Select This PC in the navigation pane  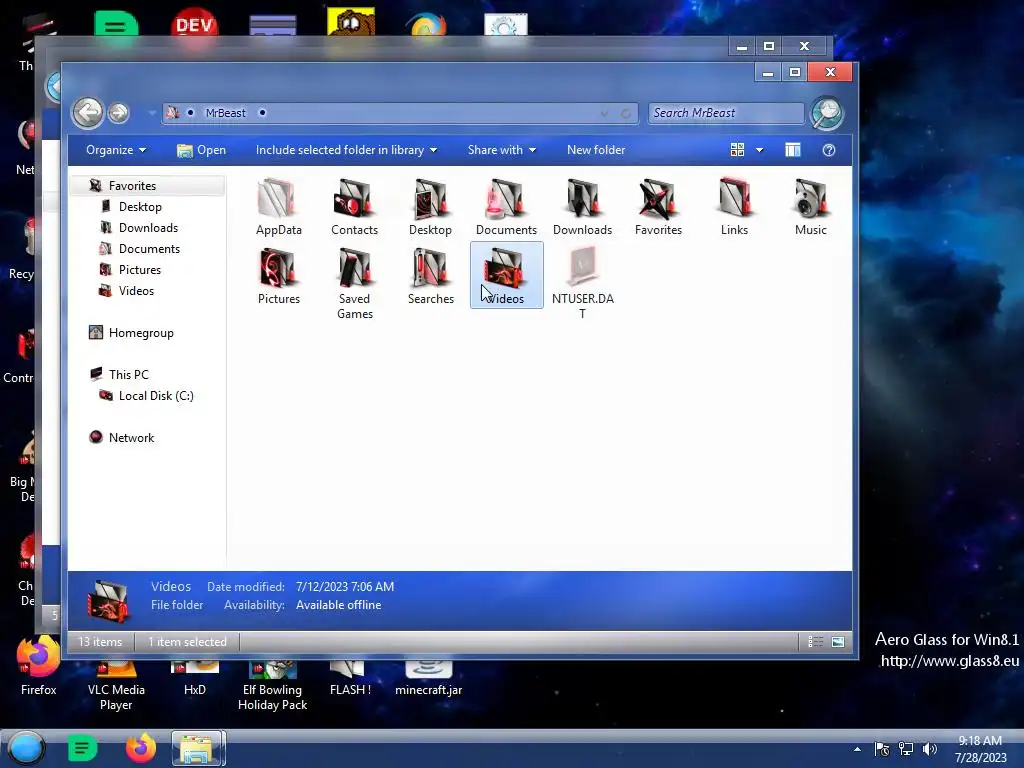(x=128, y=375)
